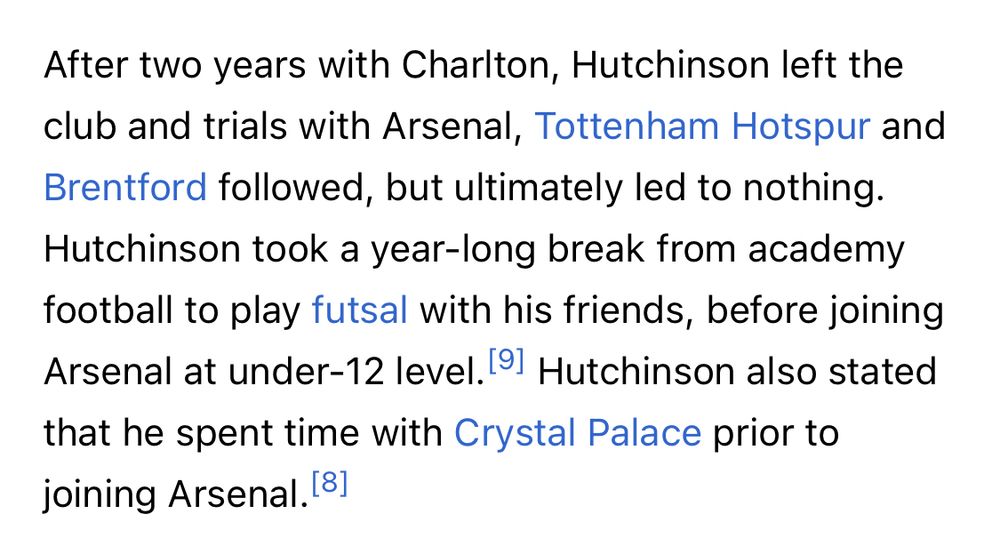Click the "under-12" text
The height and width of the screenshot is (548, 1000).
pos(306,371)
